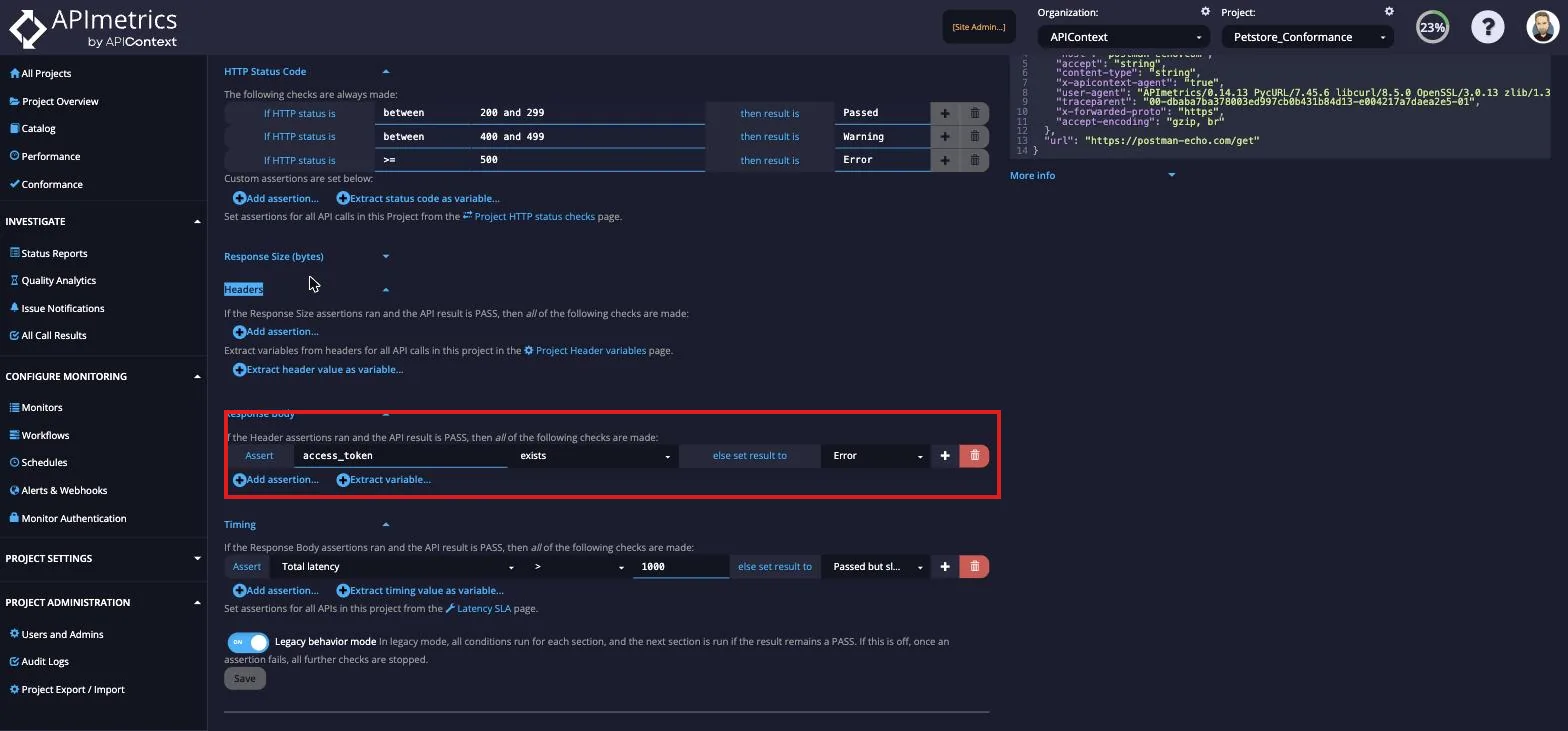This screenshot has height=731, width=1568.
Task: Add assertion under Response Body
Action: 276,479
